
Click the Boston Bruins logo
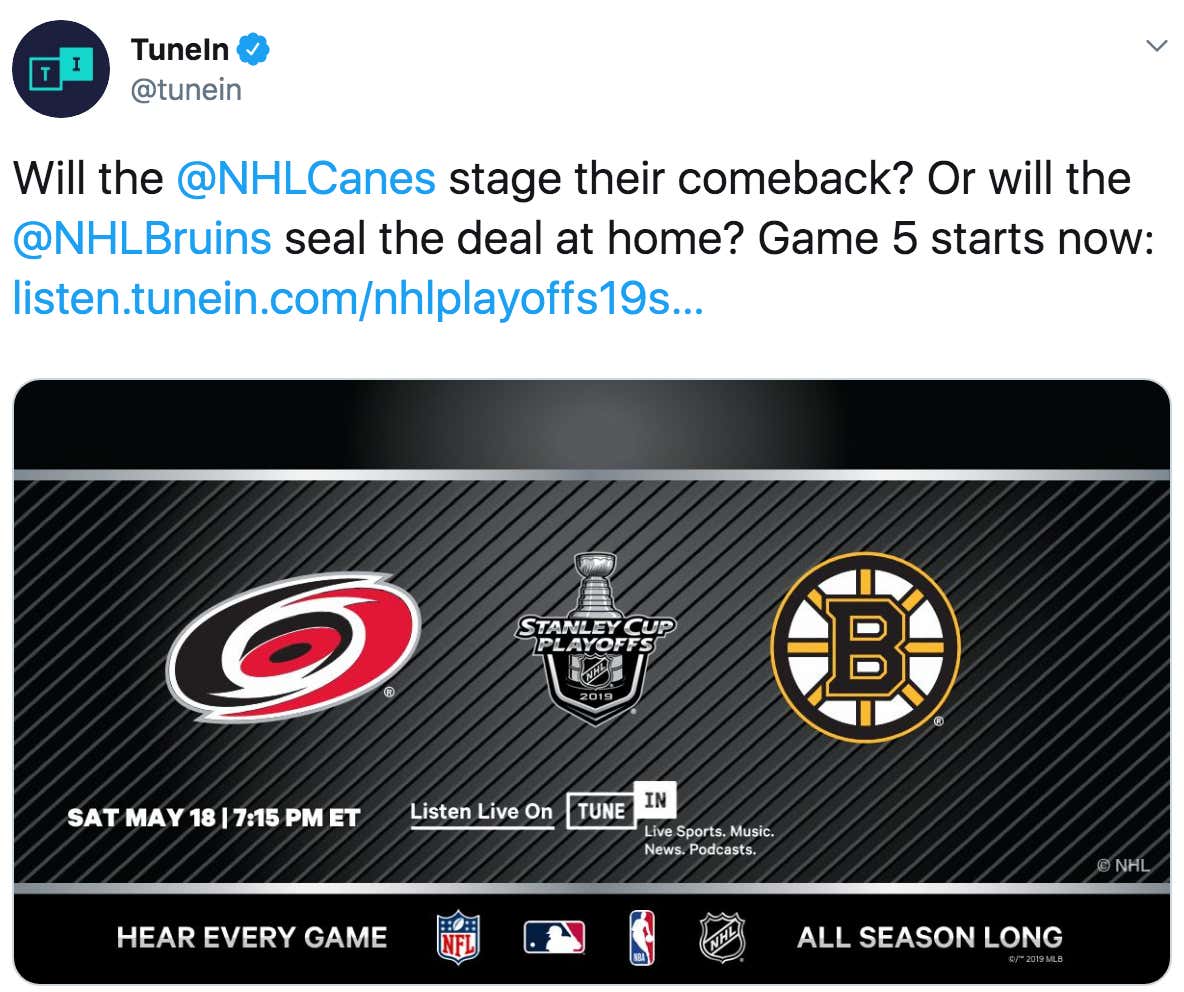click(x=865, y=646)
